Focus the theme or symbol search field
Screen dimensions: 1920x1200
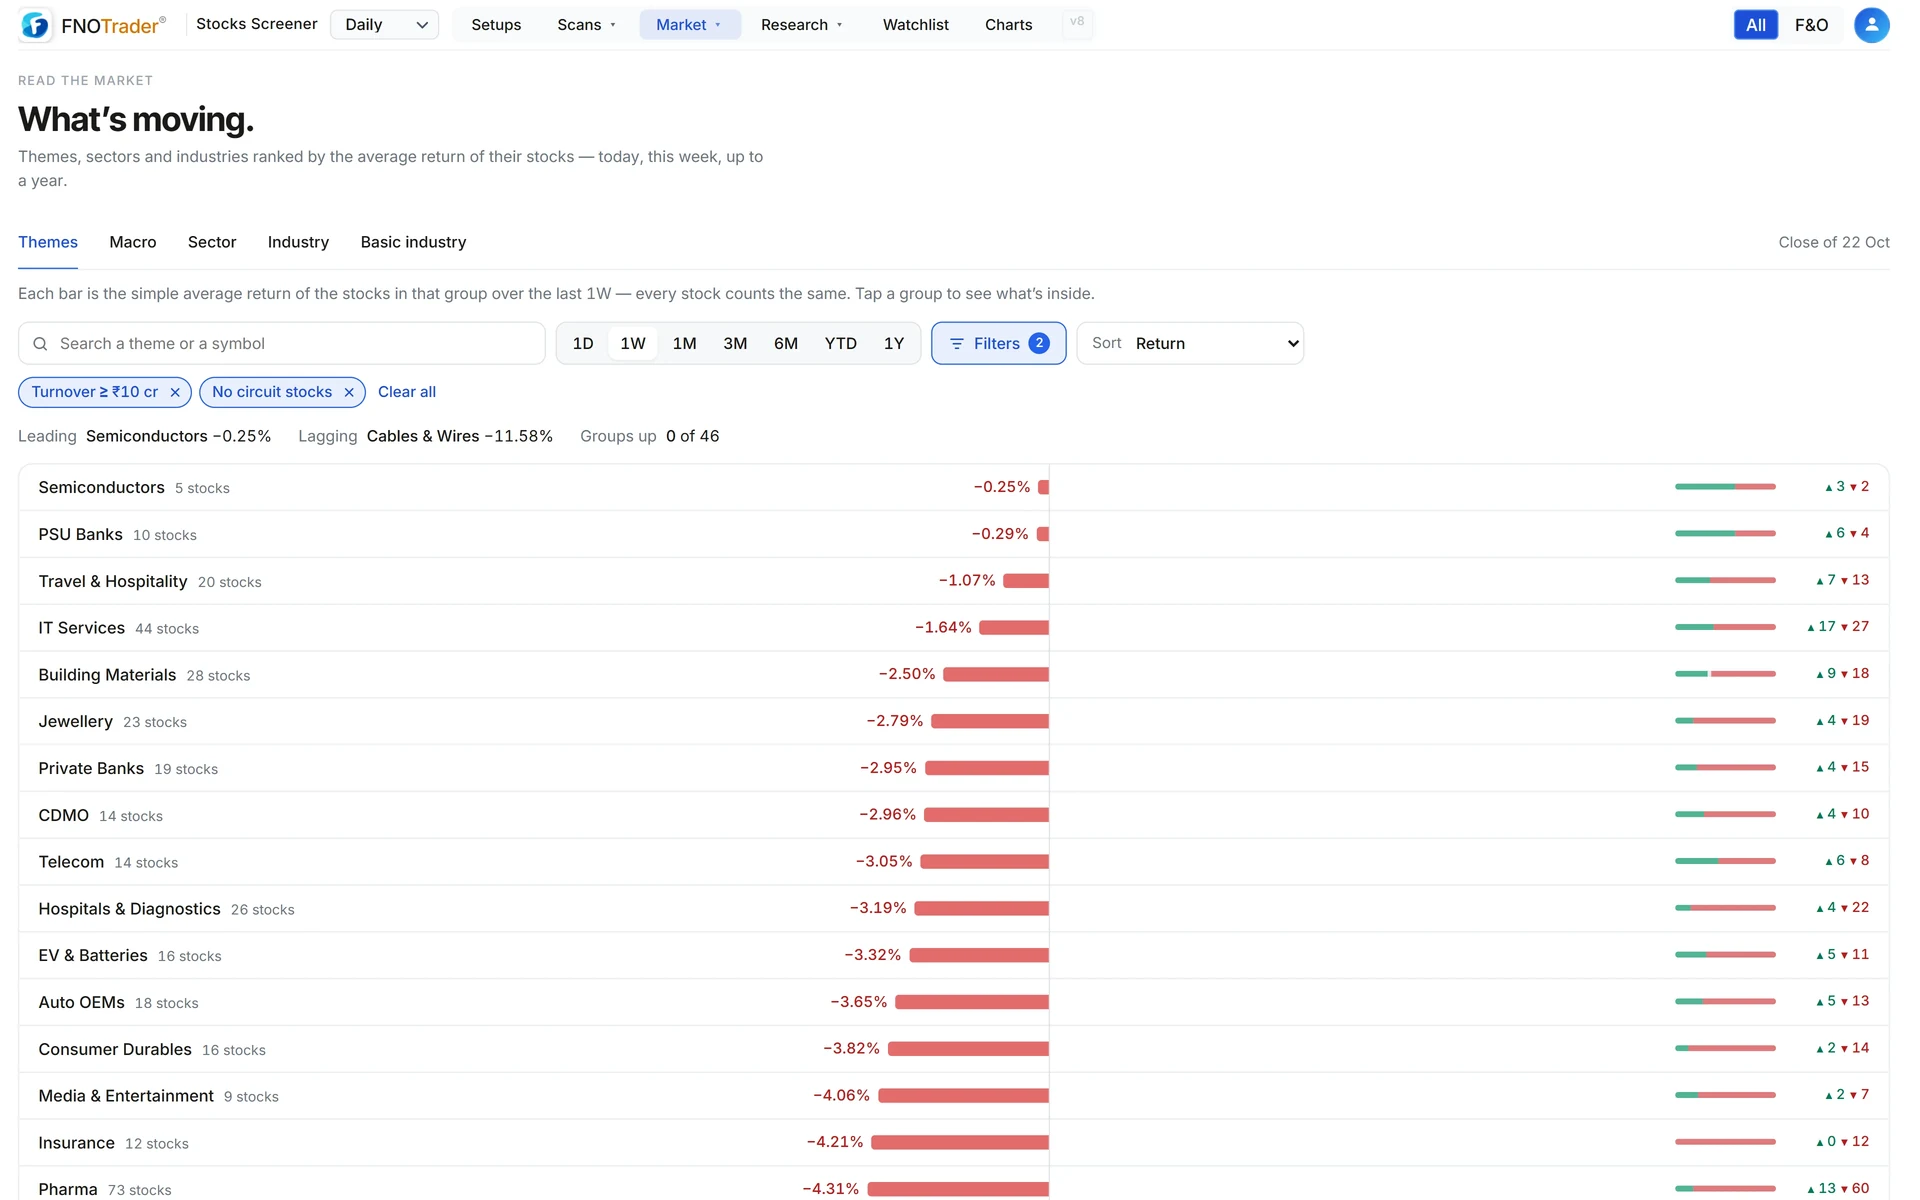click(282, 343)
